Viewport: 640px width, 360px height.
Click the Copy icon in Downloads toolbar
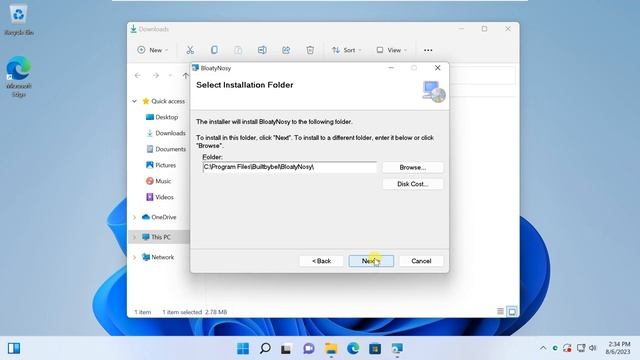pos(214,50)
